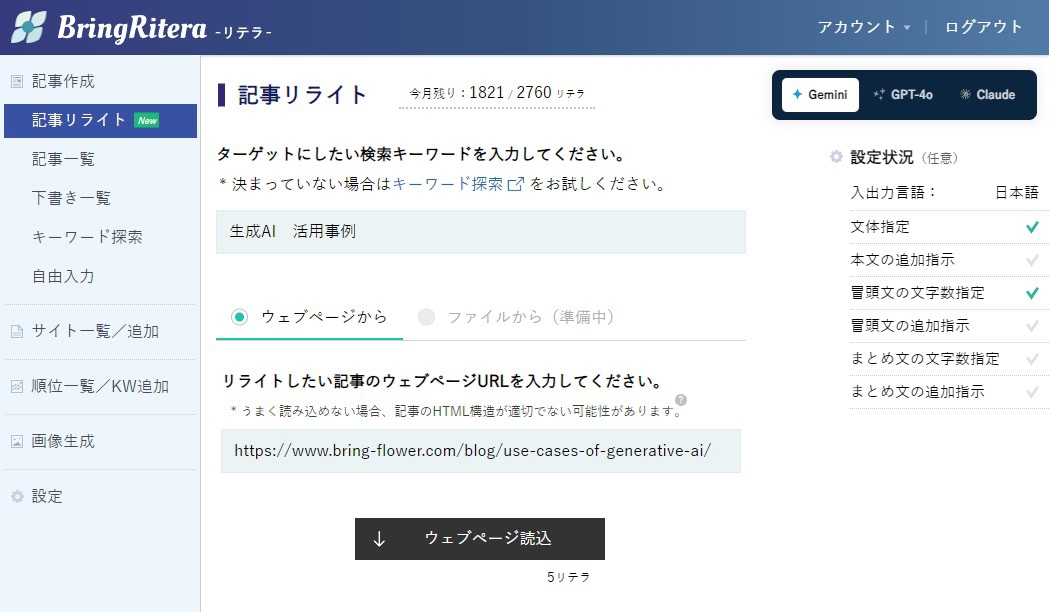Click the settings gear icon in sidebar
Image resolution: width=1049 pixels, height=612 pixels.
coord(17,496)
